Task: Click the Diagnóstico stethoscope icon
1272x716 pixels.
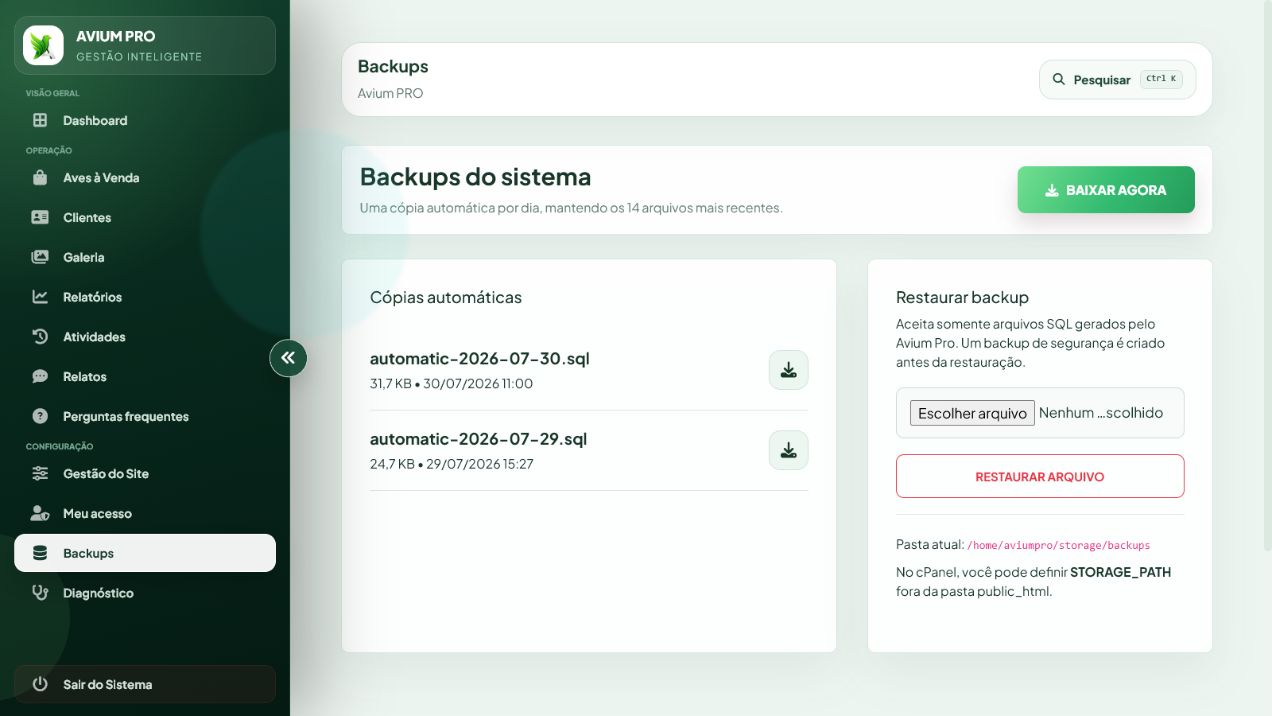Action: point(40,593)
